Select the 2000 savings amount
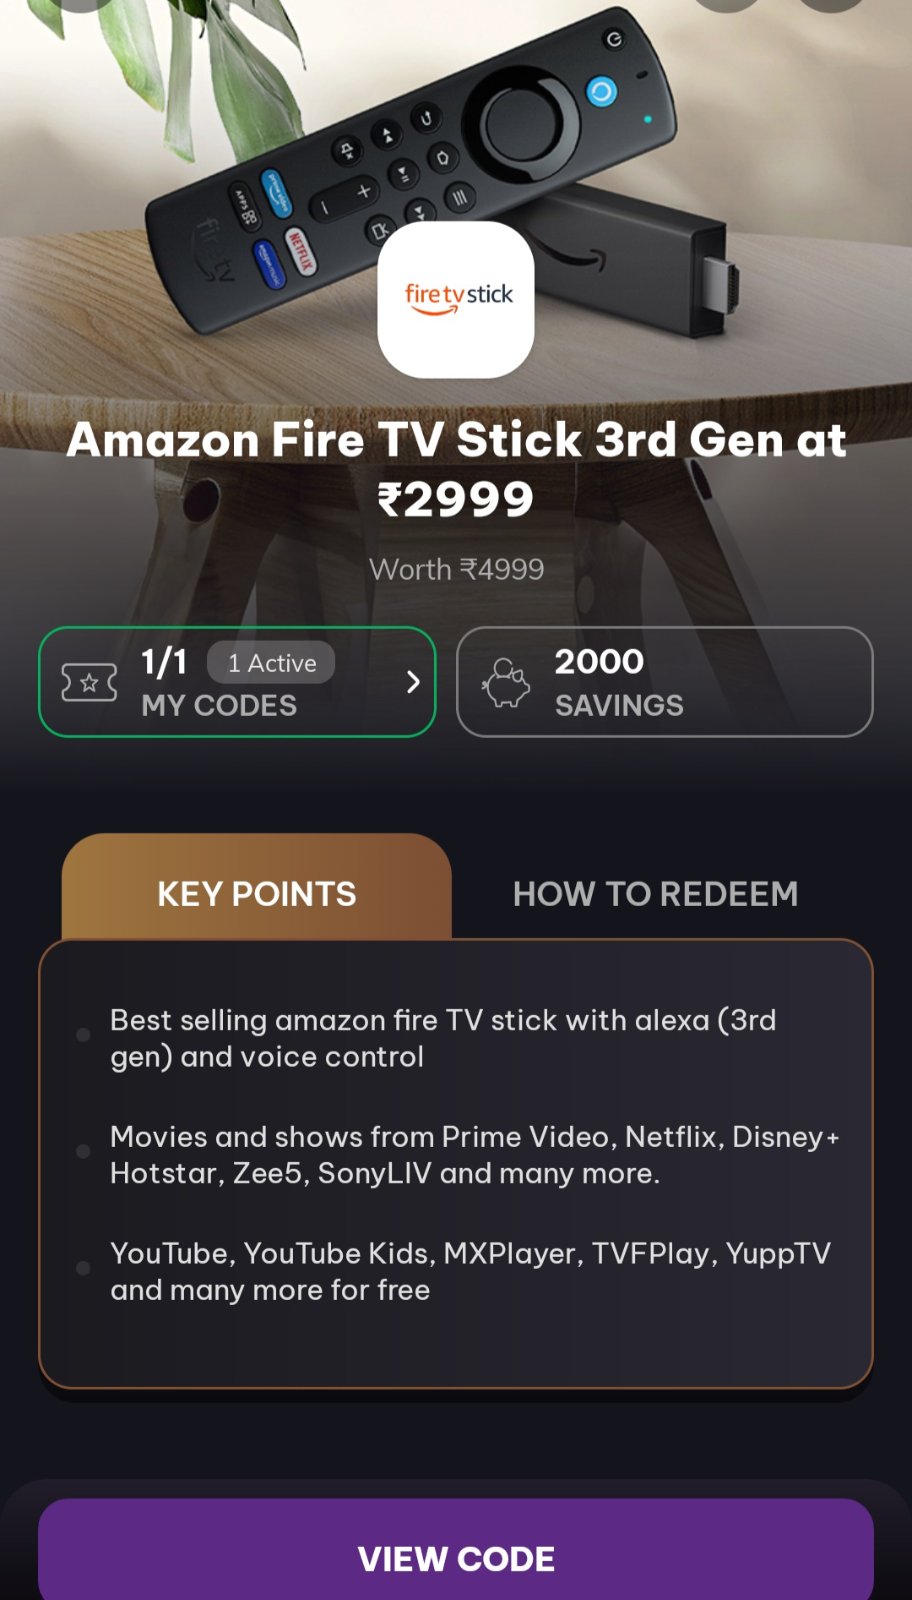The image size is (912, 1600). 599,661
